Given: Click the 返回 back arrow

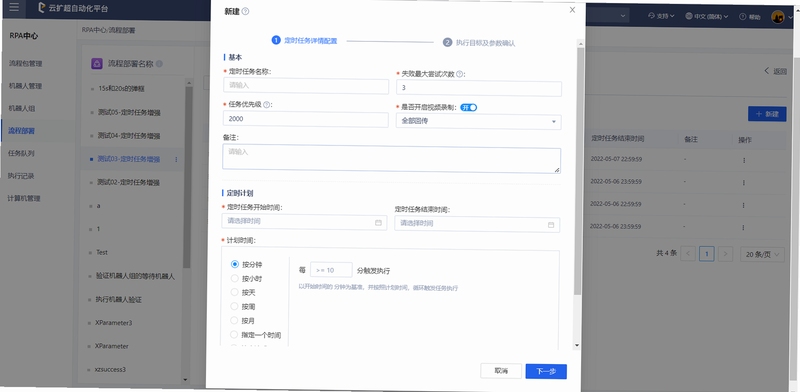Looking at the screenshot, I should pos(766,70).
